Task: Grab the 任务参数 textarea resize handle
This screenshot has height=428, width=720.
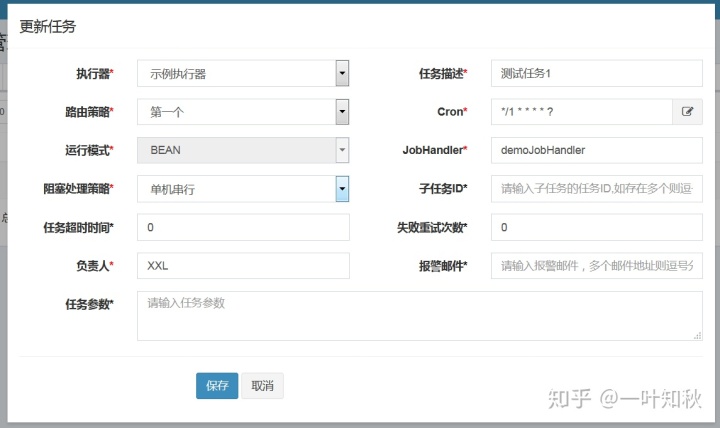Action: 698,336
